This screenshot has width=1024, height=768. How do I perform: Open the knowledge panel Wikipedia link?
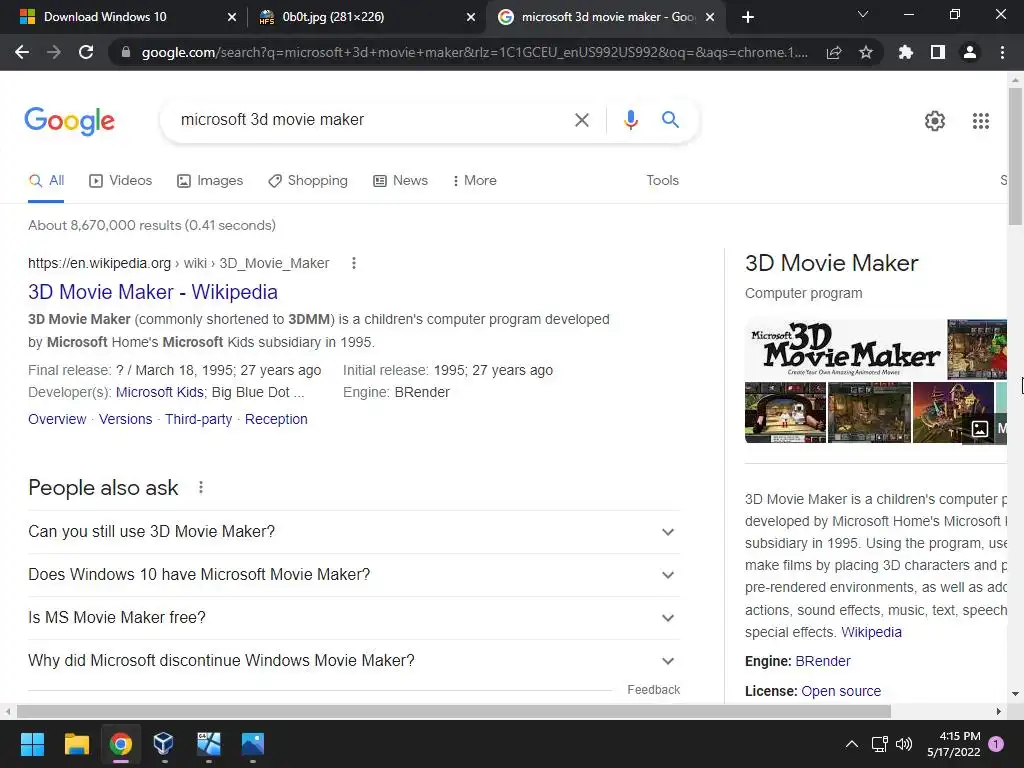(871, 632)
